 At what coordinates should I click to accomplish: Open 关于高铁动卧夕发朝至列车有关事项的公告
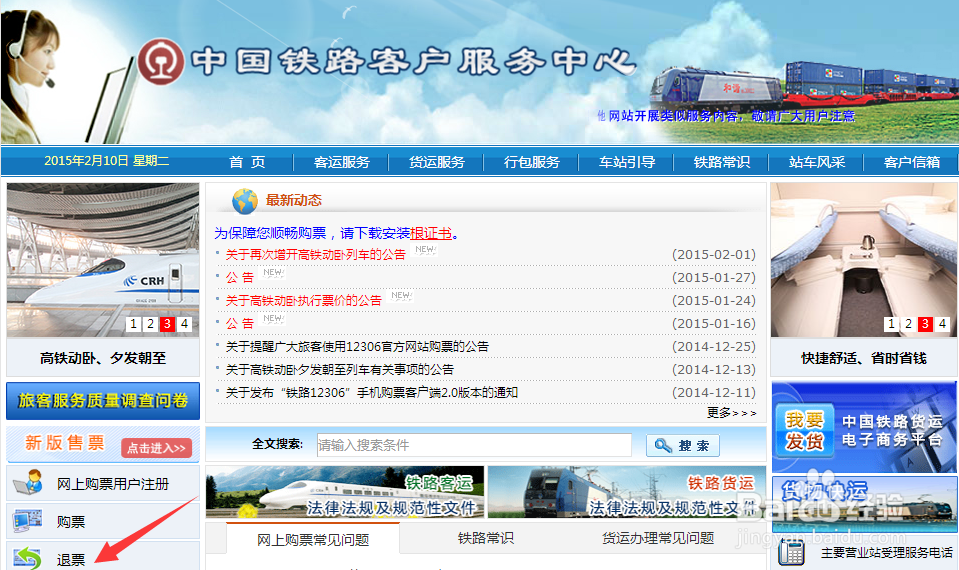coord(340,369)
